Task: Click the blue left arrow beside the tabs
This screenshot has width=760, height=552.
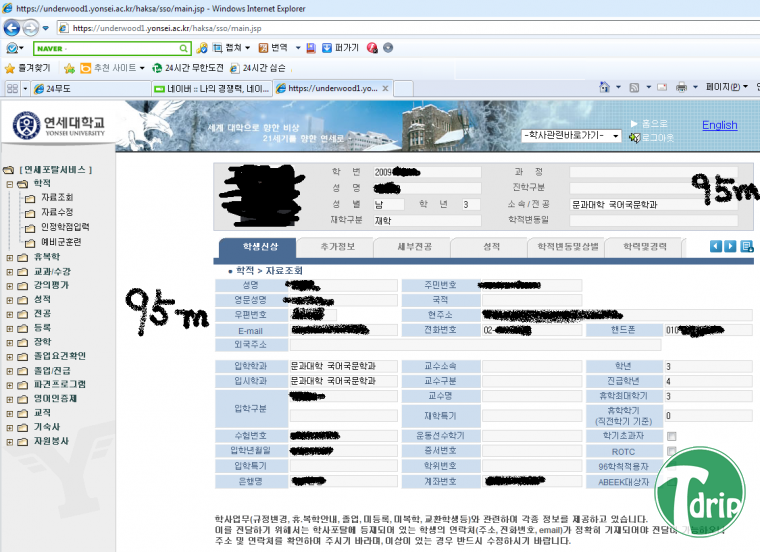Action: pos(715,246)
